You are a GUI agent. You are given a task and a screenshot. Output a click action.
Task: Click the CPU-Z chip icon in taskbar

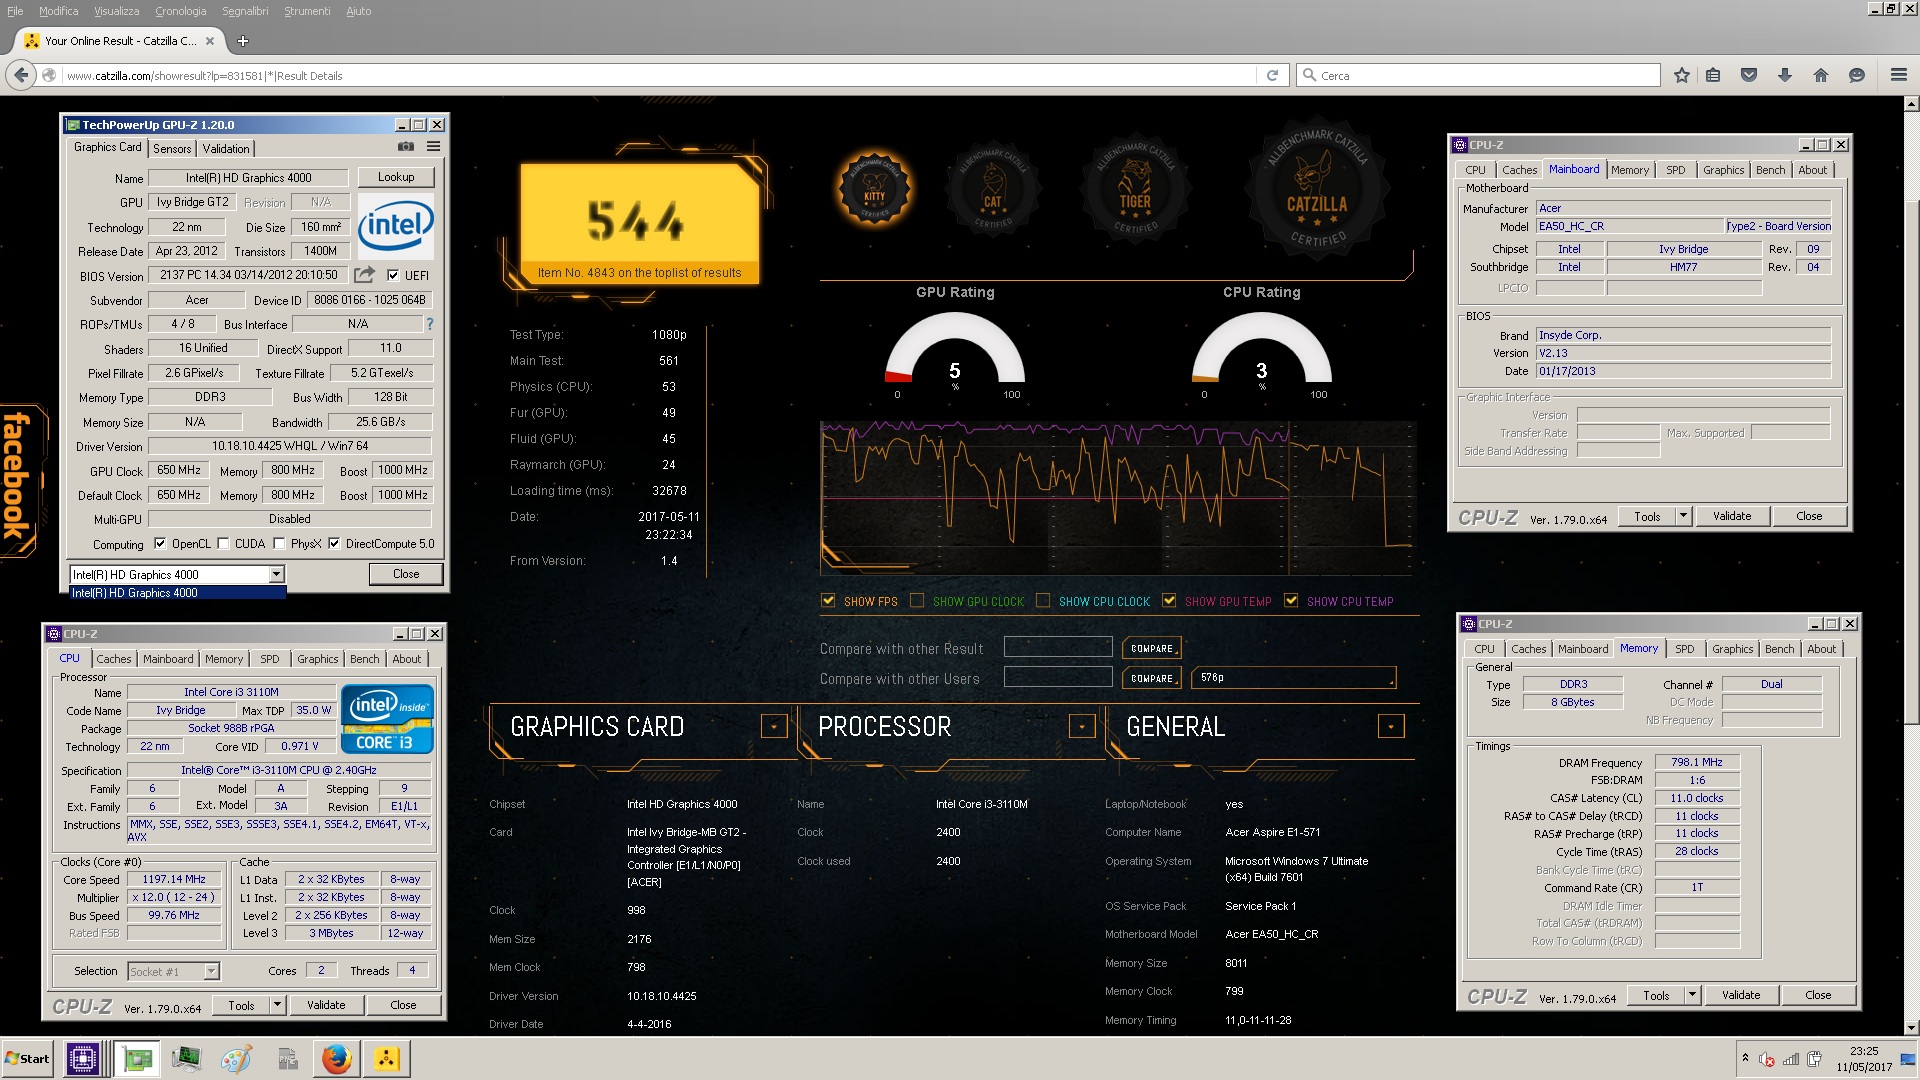click(x=82, y=1058)
